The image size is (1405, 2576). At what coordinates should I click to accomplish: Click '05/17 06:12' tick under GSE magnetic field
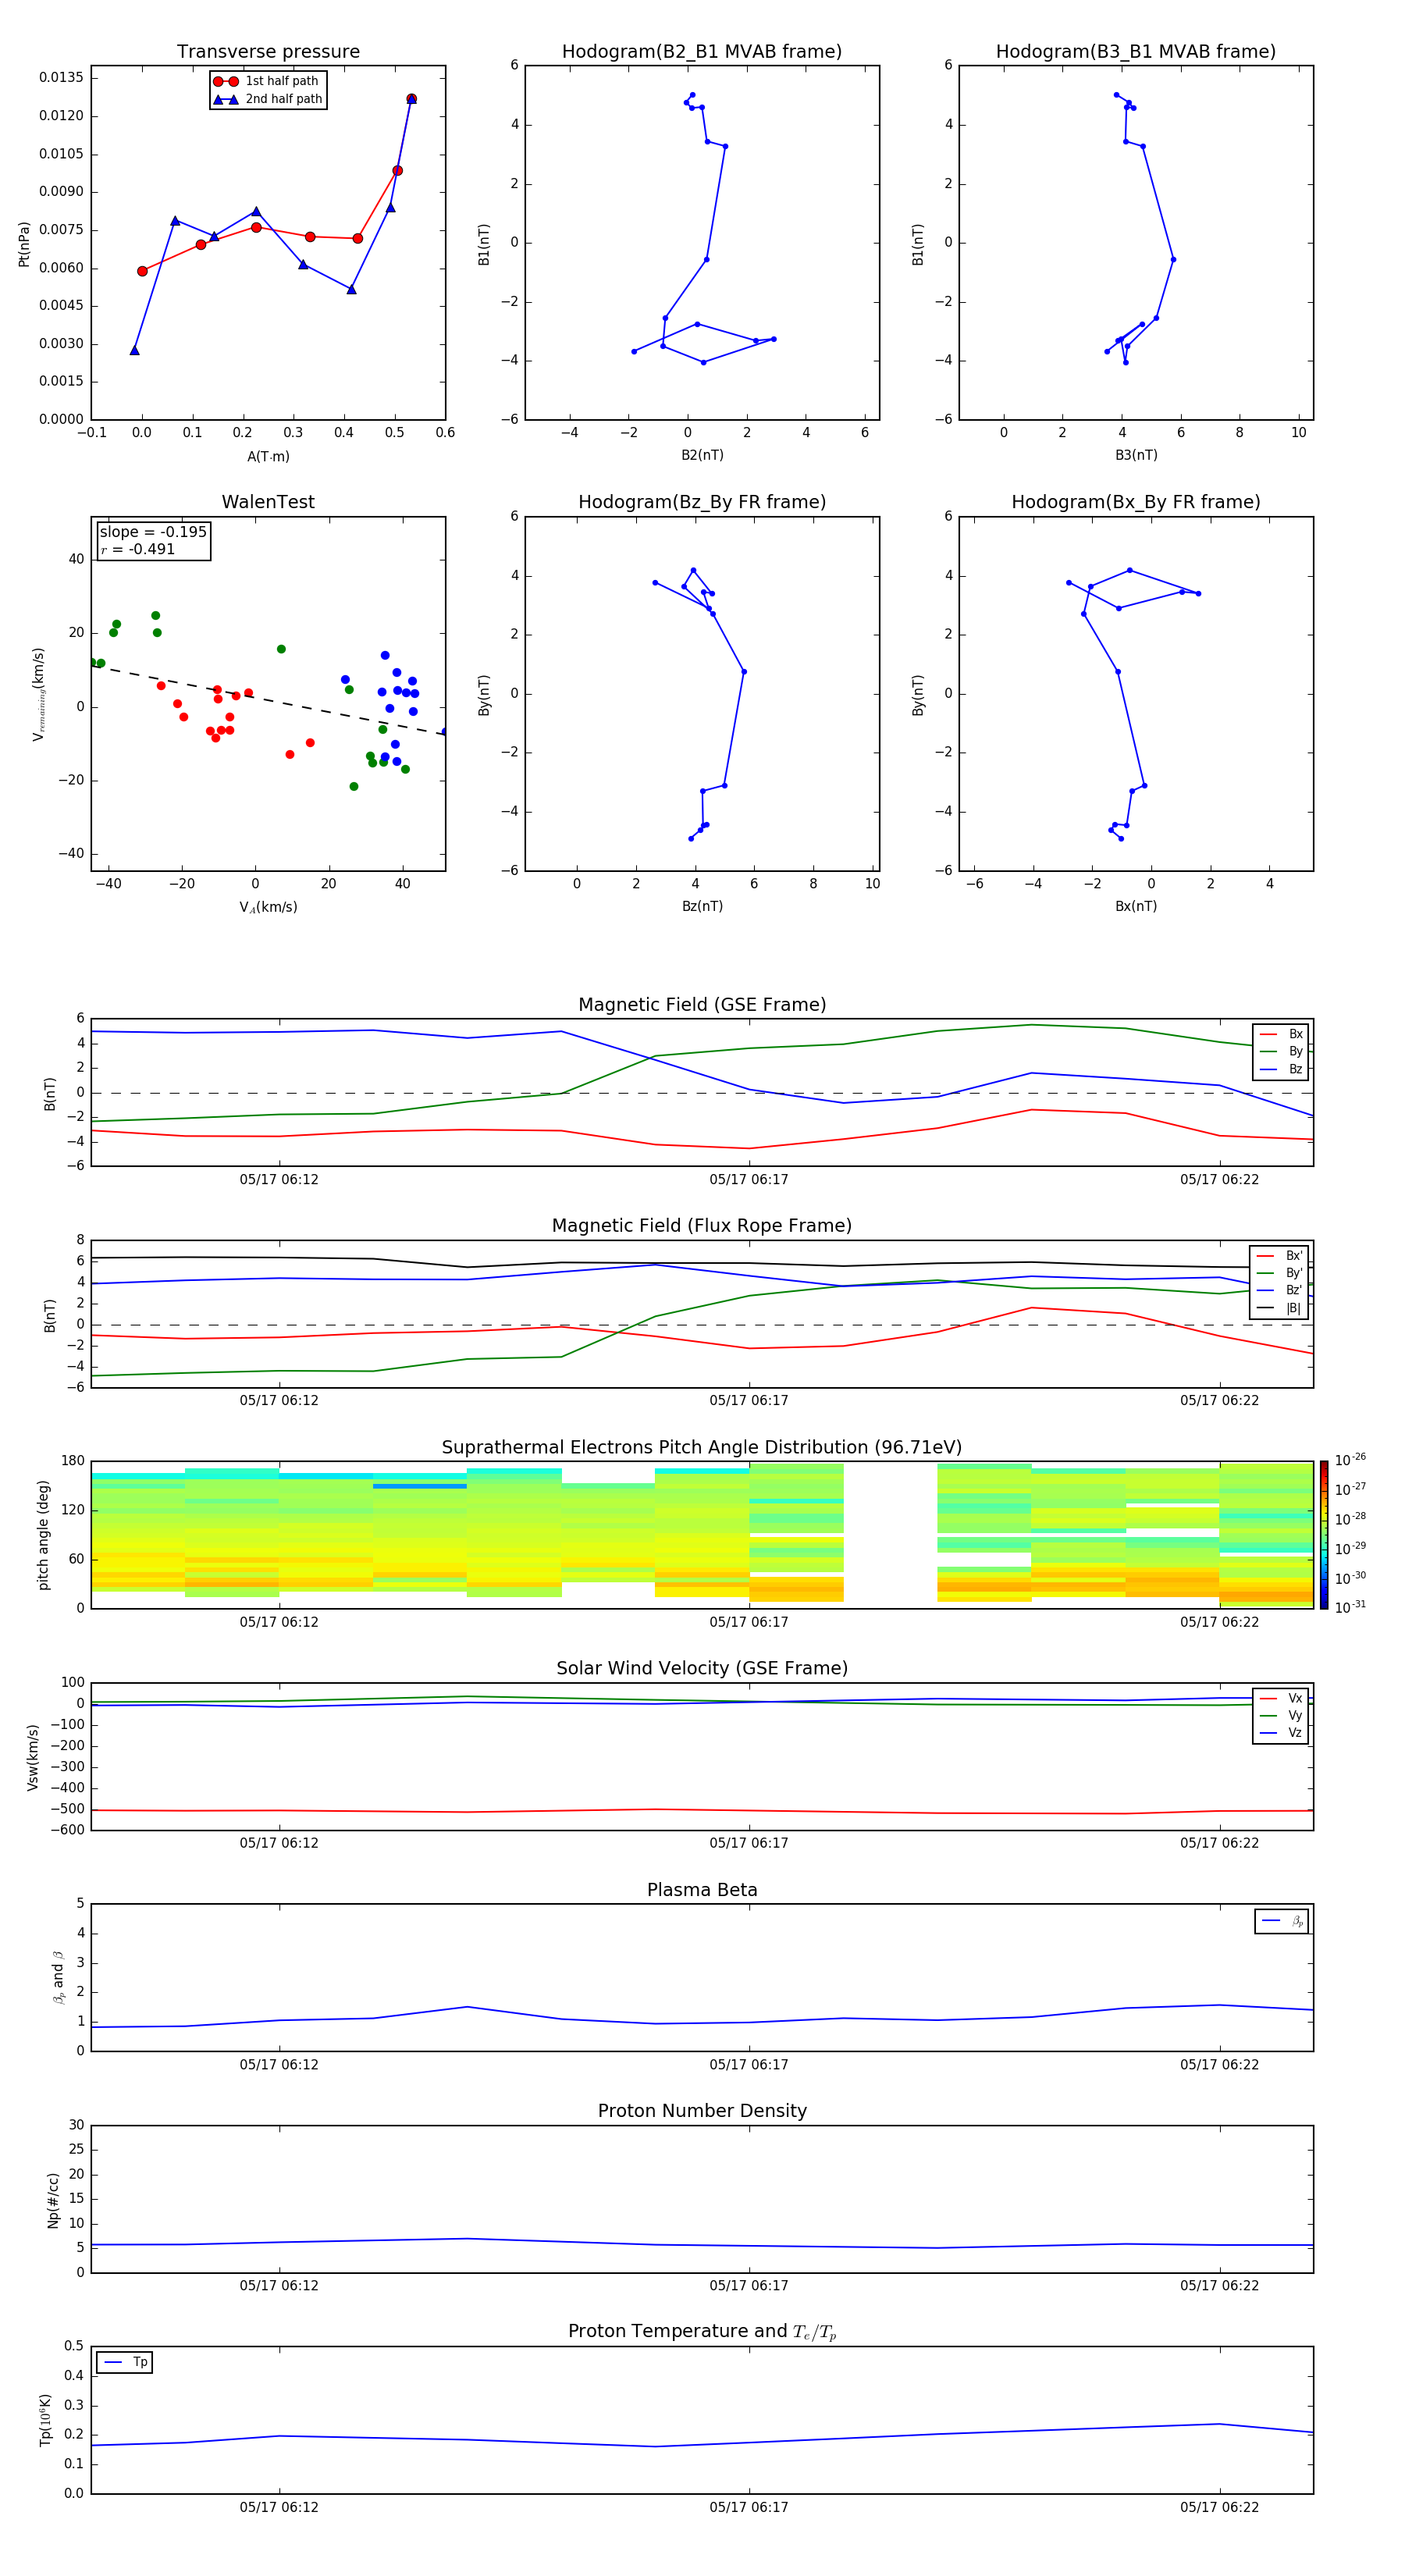click(279, 1180)
